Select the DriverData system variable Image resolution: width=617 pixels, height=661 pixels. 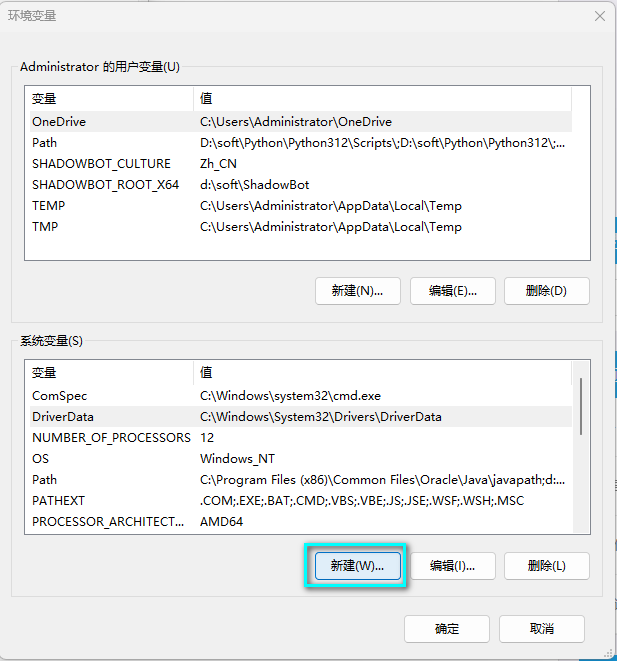300,417
